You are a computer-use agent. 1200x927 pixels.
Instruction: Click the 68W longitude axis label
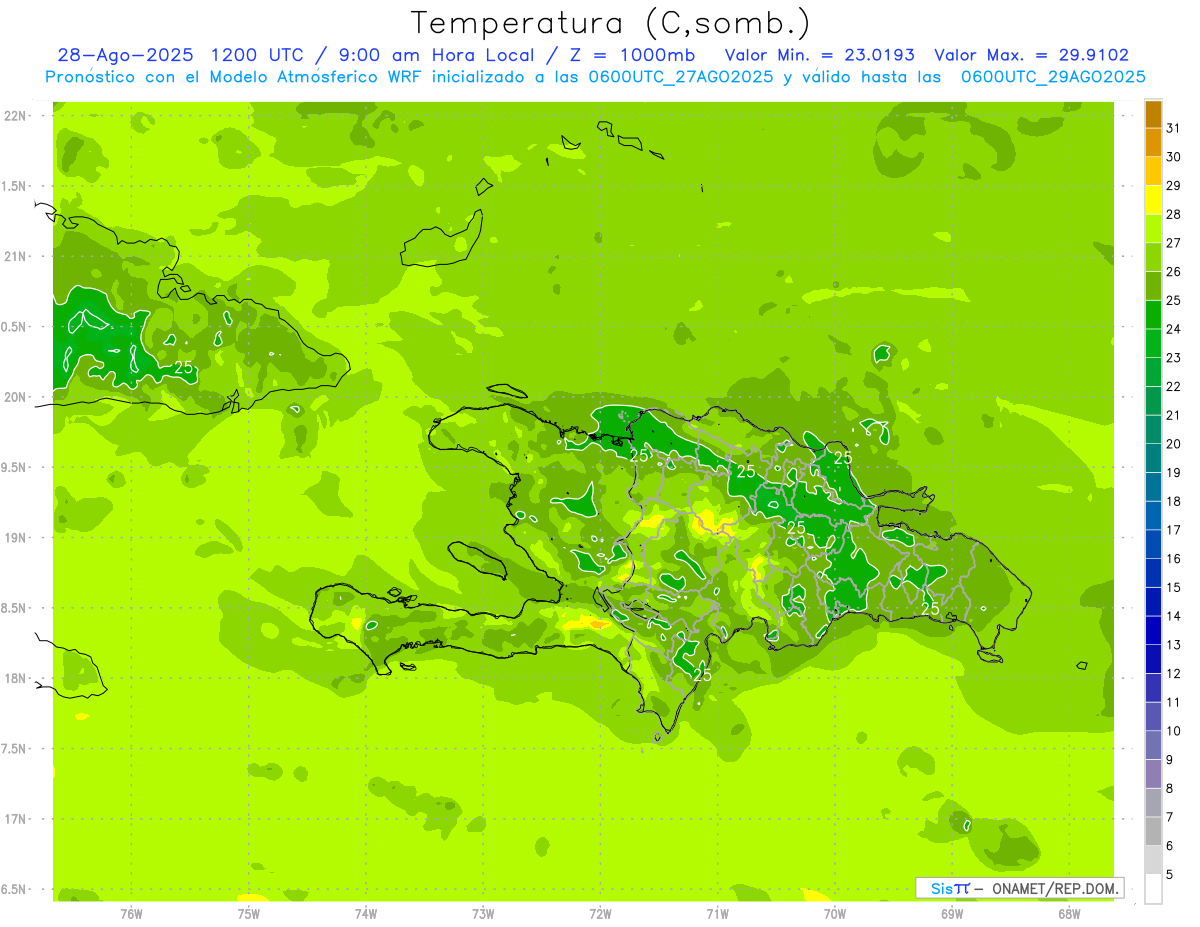[1069, 913]
